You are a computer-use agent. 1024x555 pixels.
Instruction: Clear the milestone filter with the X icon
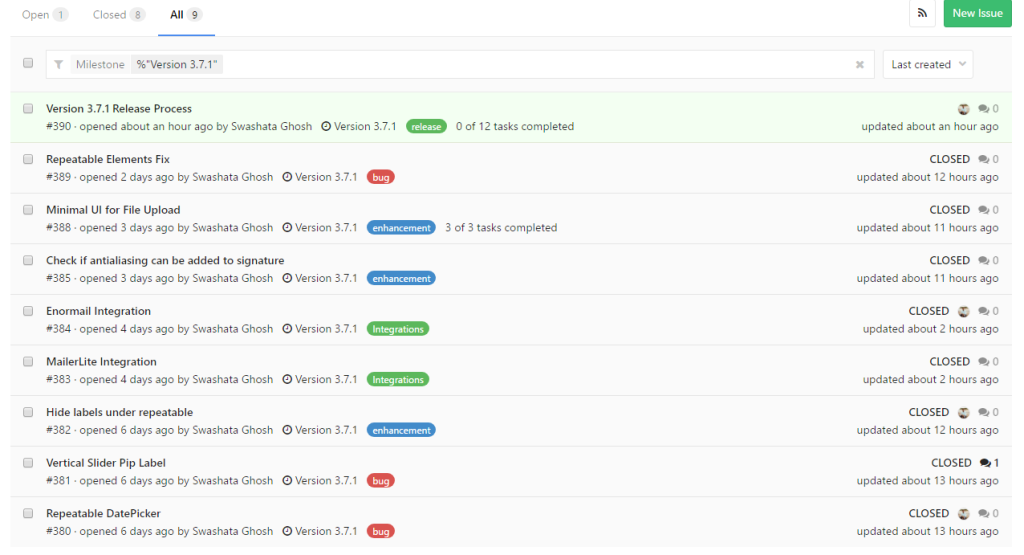[x=859, y=65]
